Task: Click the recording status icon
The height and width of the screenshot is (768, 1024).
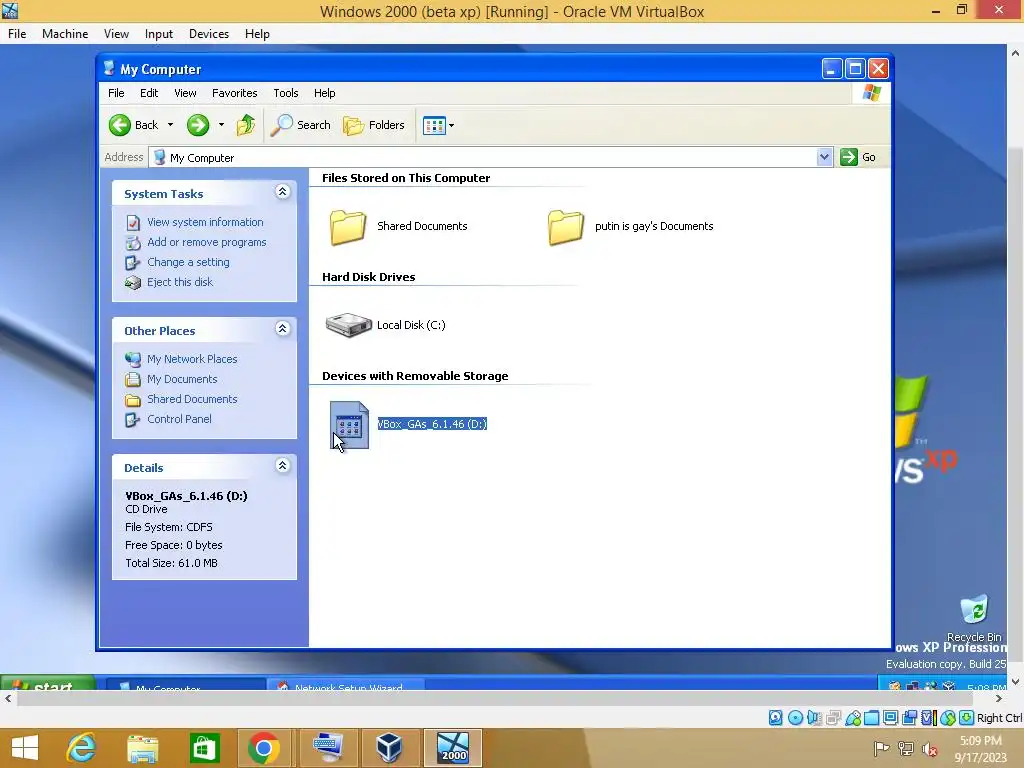Action: pos(910,718)
